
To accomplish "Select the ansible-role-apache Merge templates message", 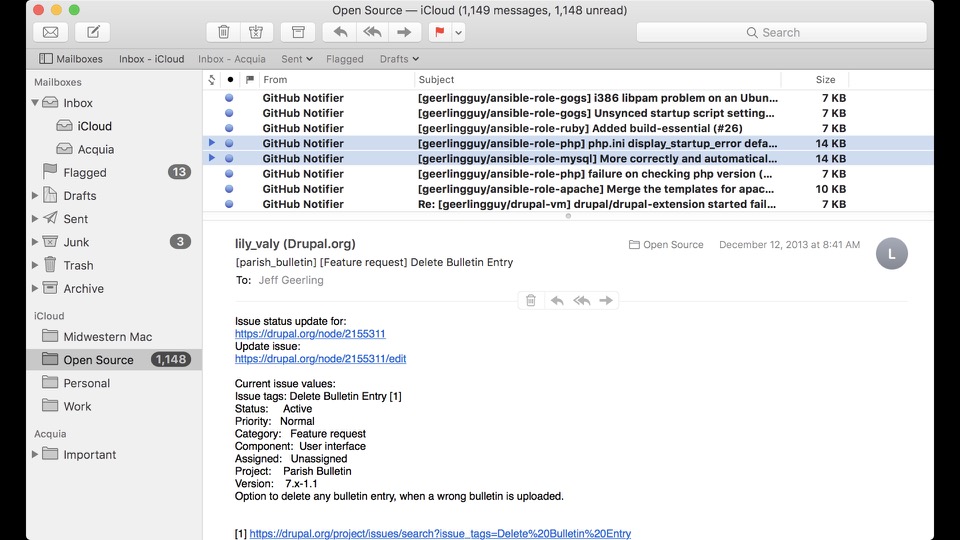I will pos(568,189).
